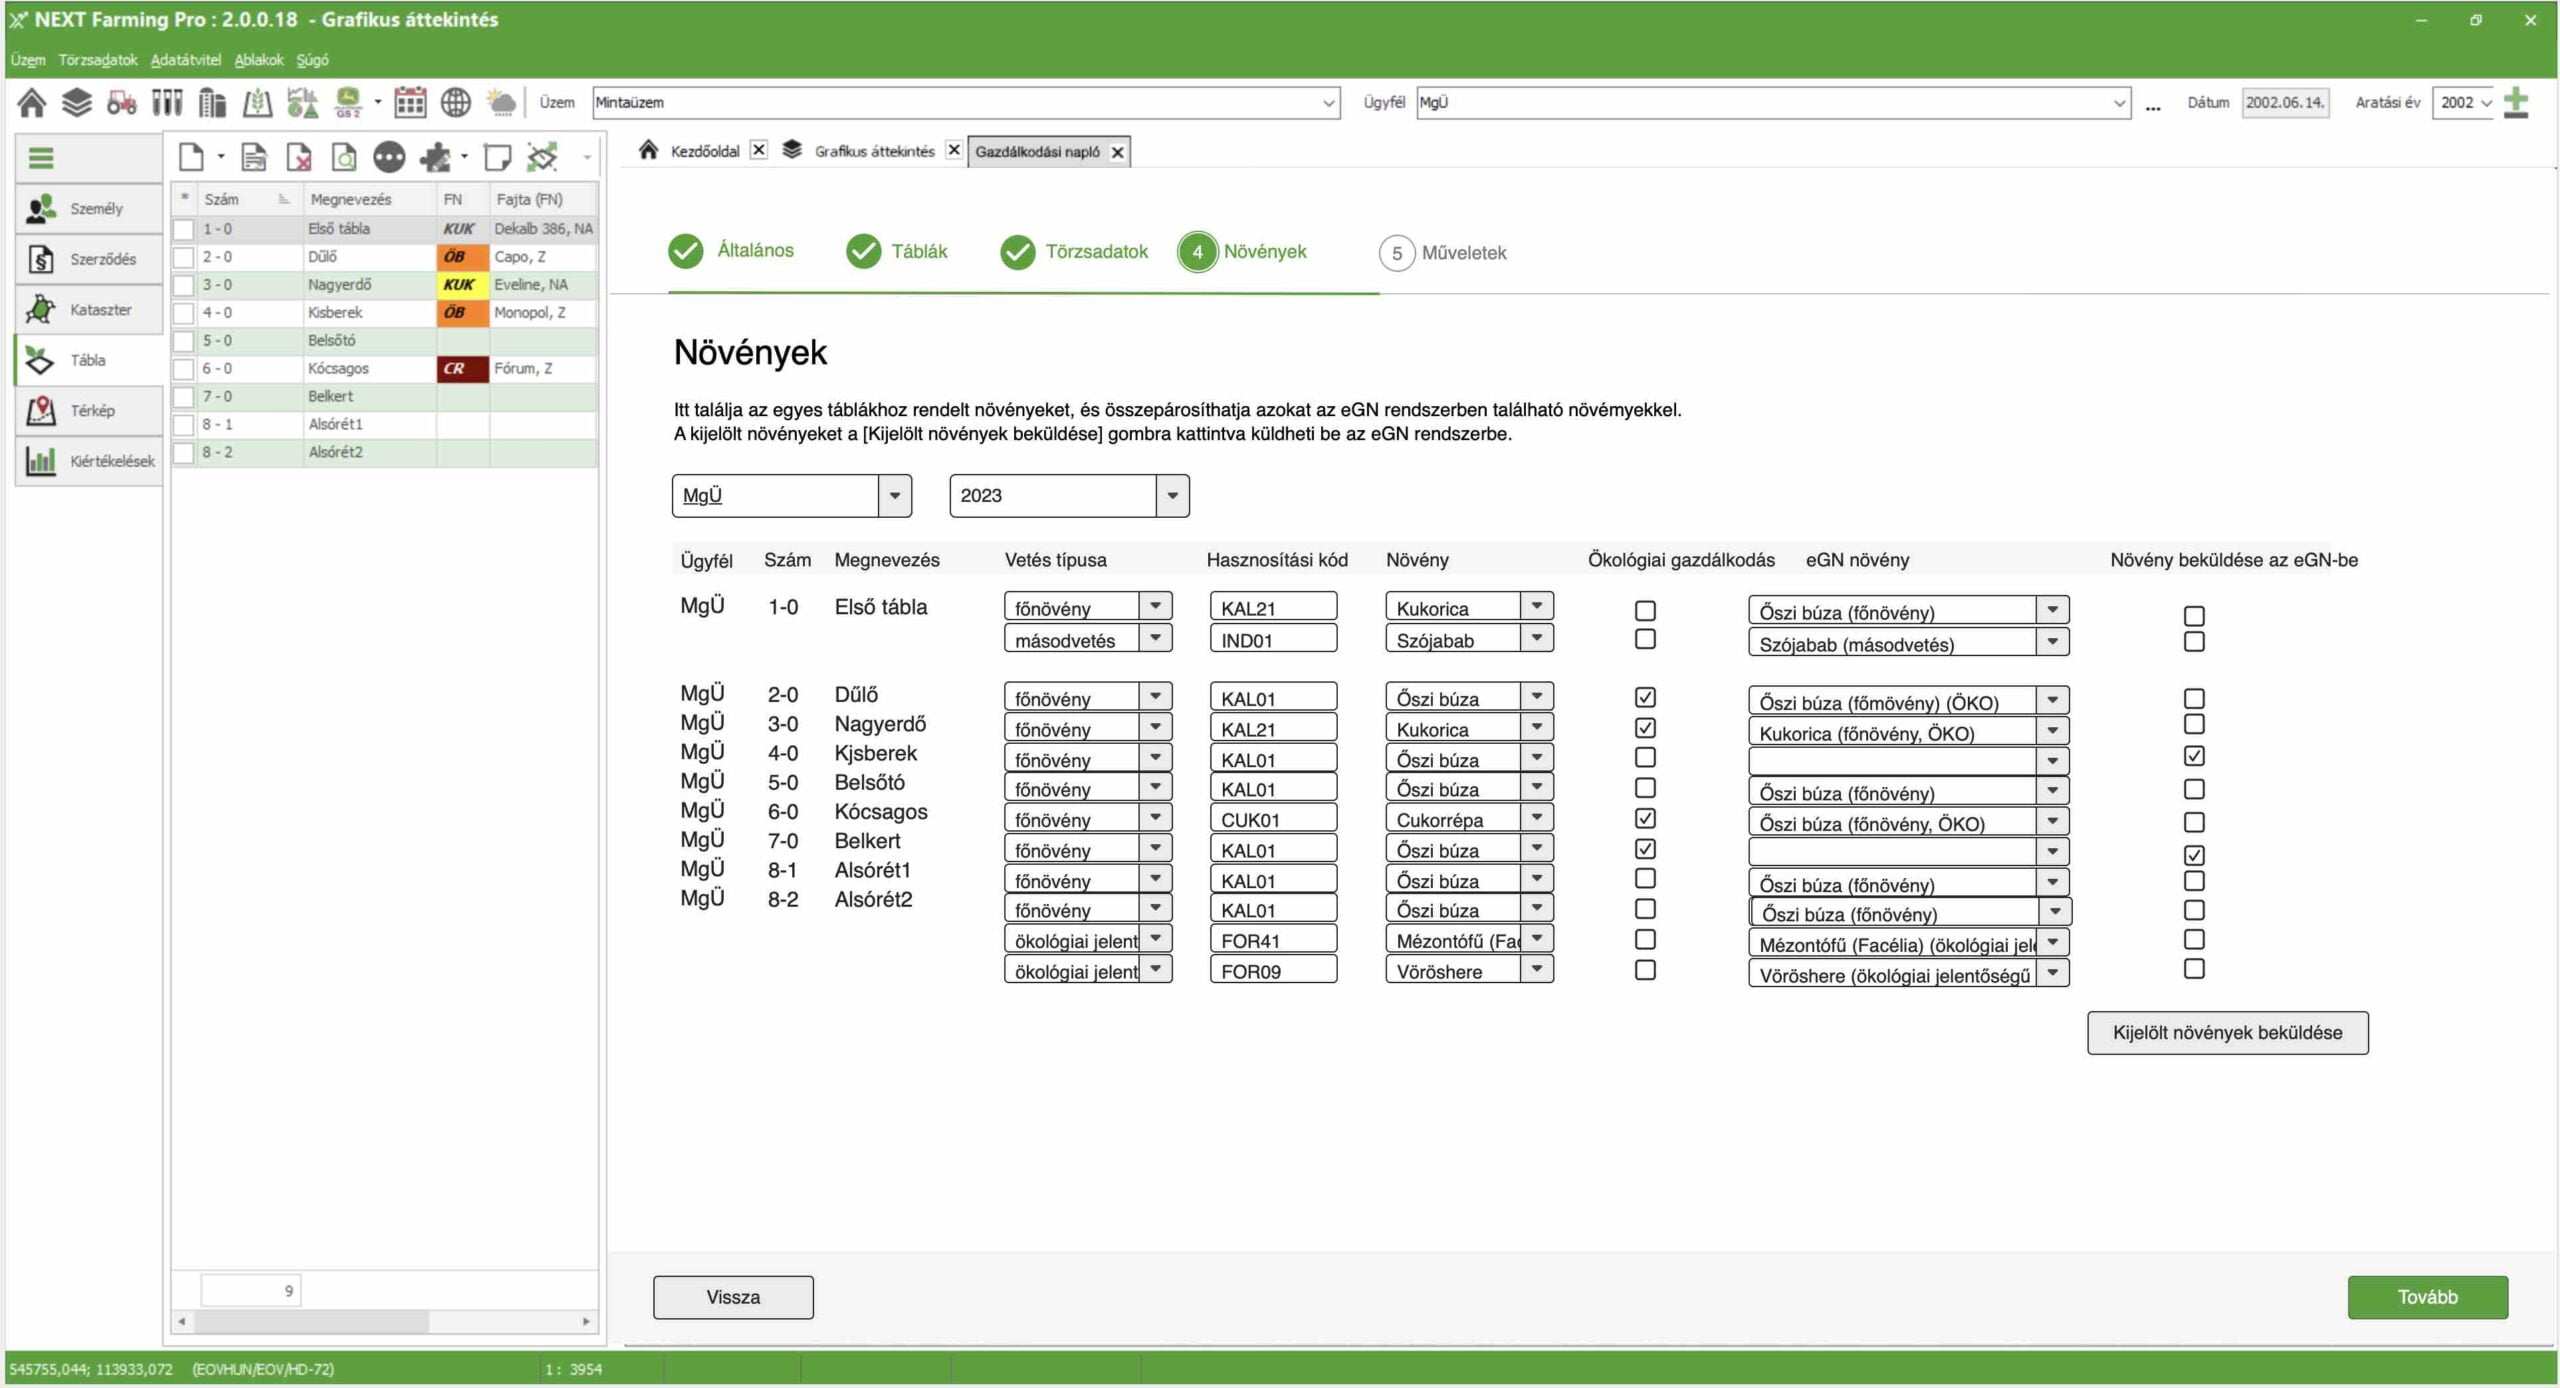Image resolution: width=2560 pixels, height=1388 pixels.
Task: Click the globe toolbar icon
Action: coord(456,102)
